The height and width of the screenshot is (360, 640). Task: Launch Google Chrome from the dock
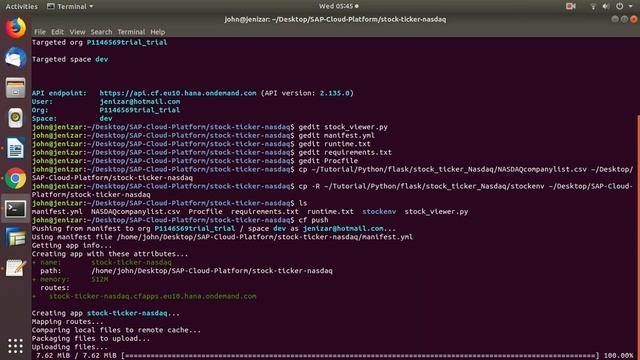pos(16,178)
